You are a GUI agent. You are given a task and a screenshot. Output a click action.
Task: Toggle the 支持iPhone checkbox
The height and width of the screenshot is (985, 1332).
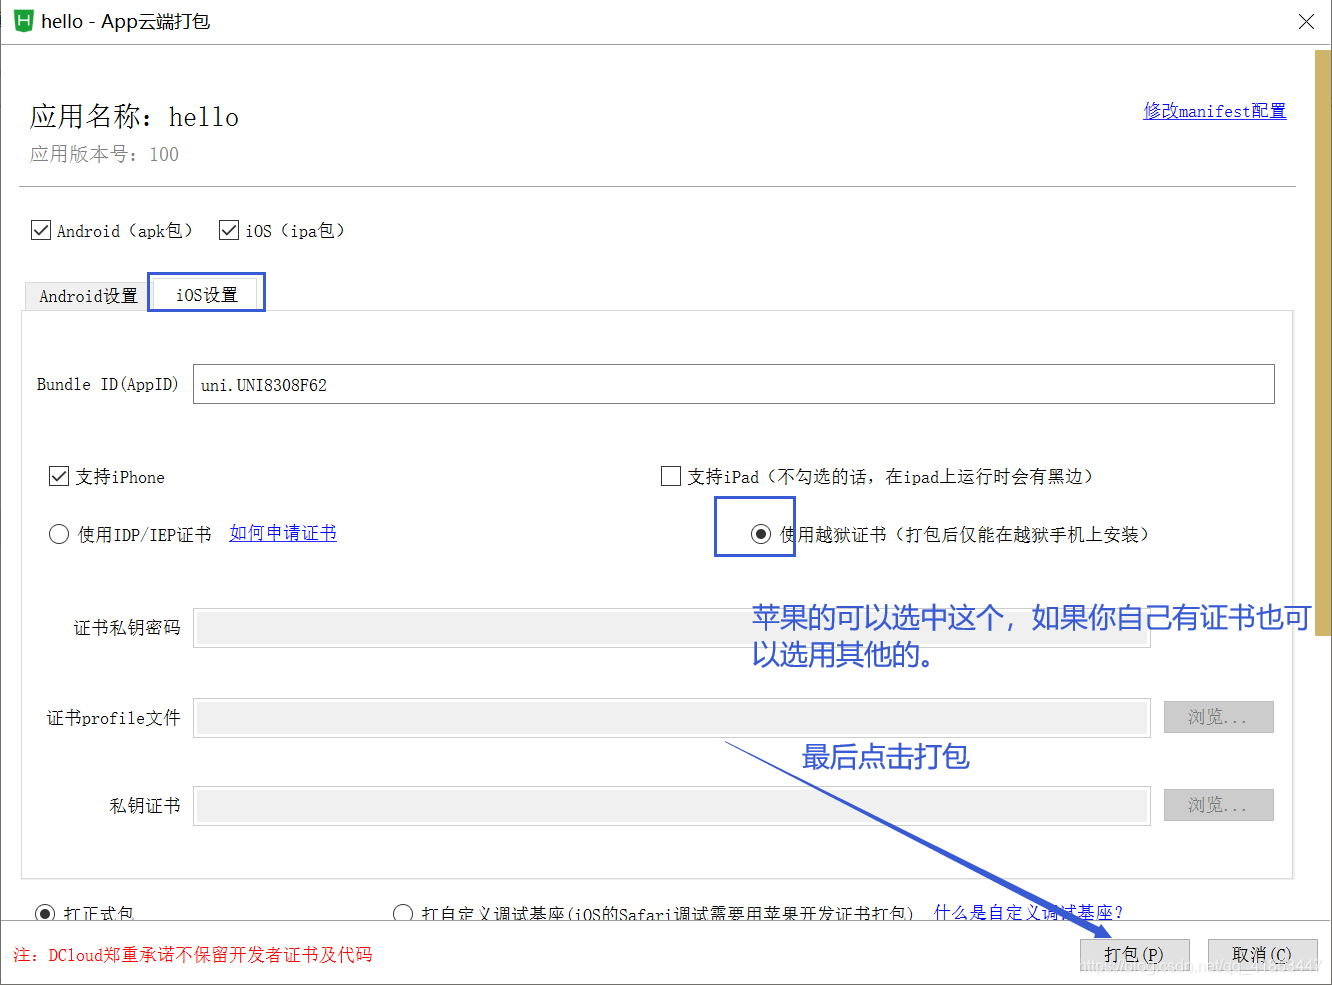pos(59,476)
